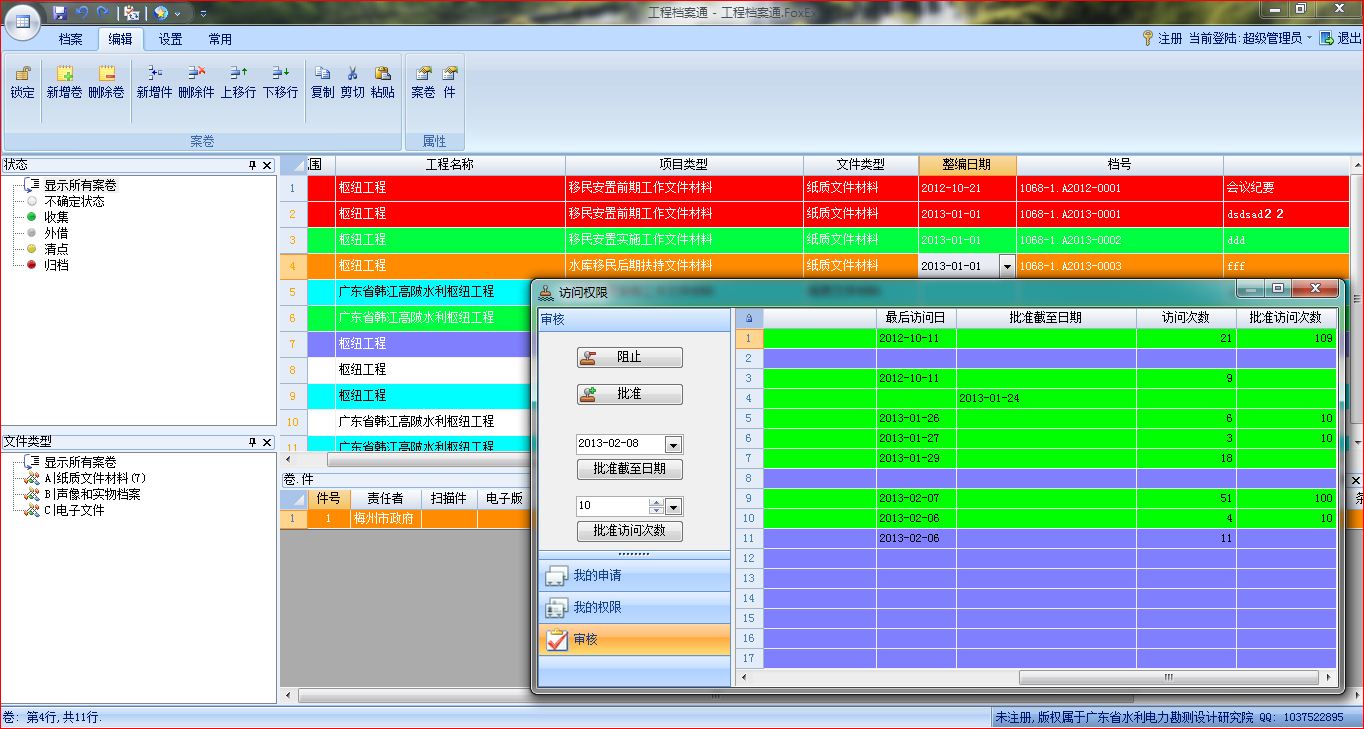Click the 1068-1.A2013-0003 archive number cell
Screen dimensions: 1364x729
click(x=1120, y=266)
